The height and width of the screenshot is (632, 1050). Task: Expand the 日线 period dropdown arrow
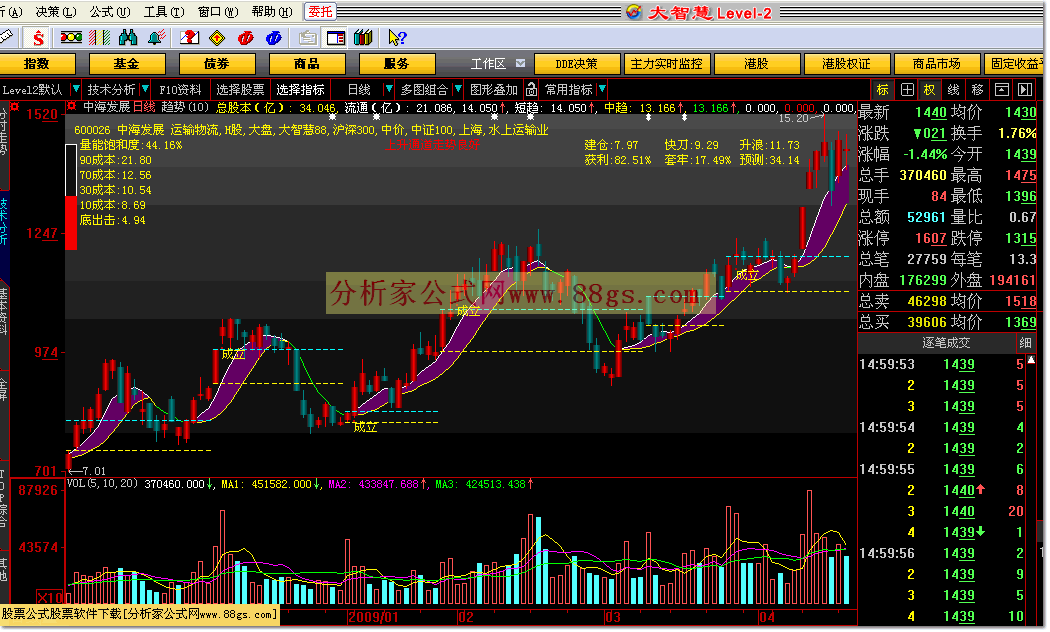click(388, 89)
